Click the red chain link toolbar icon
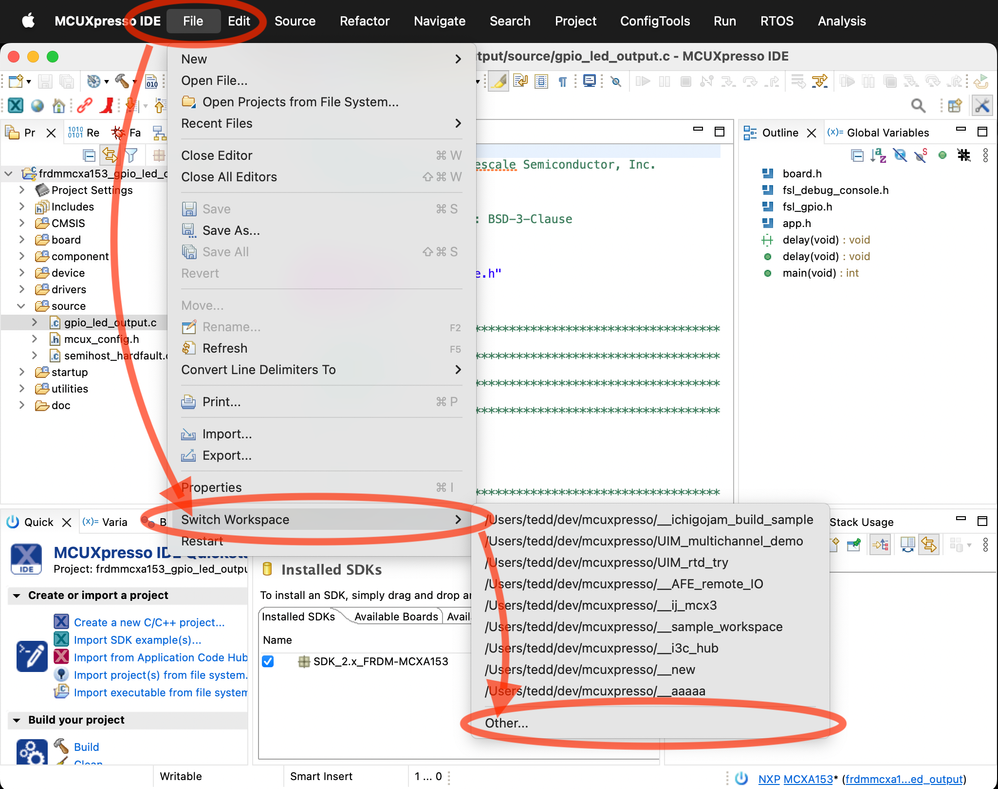The image size is (998, 789). click(x=84, y=105)
